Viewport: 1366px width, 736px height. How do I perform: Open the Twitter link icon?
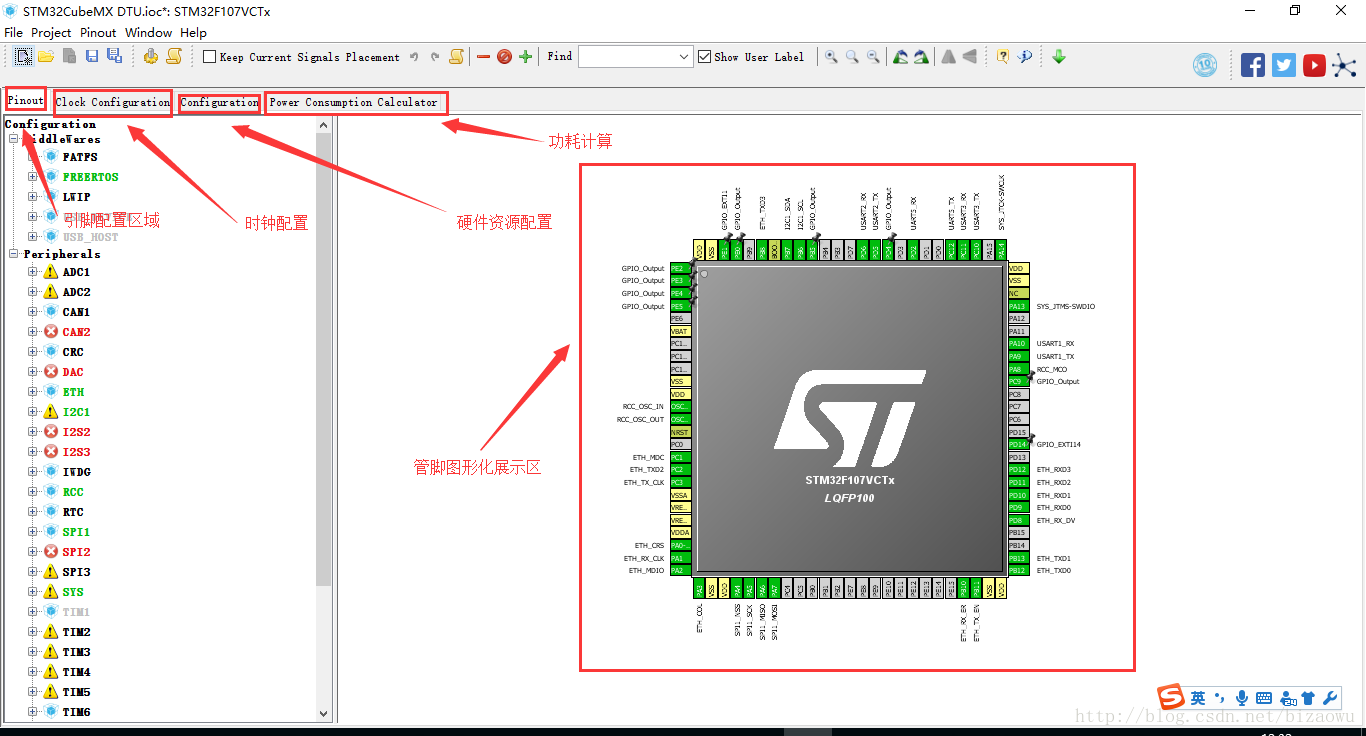(1284, 66)
